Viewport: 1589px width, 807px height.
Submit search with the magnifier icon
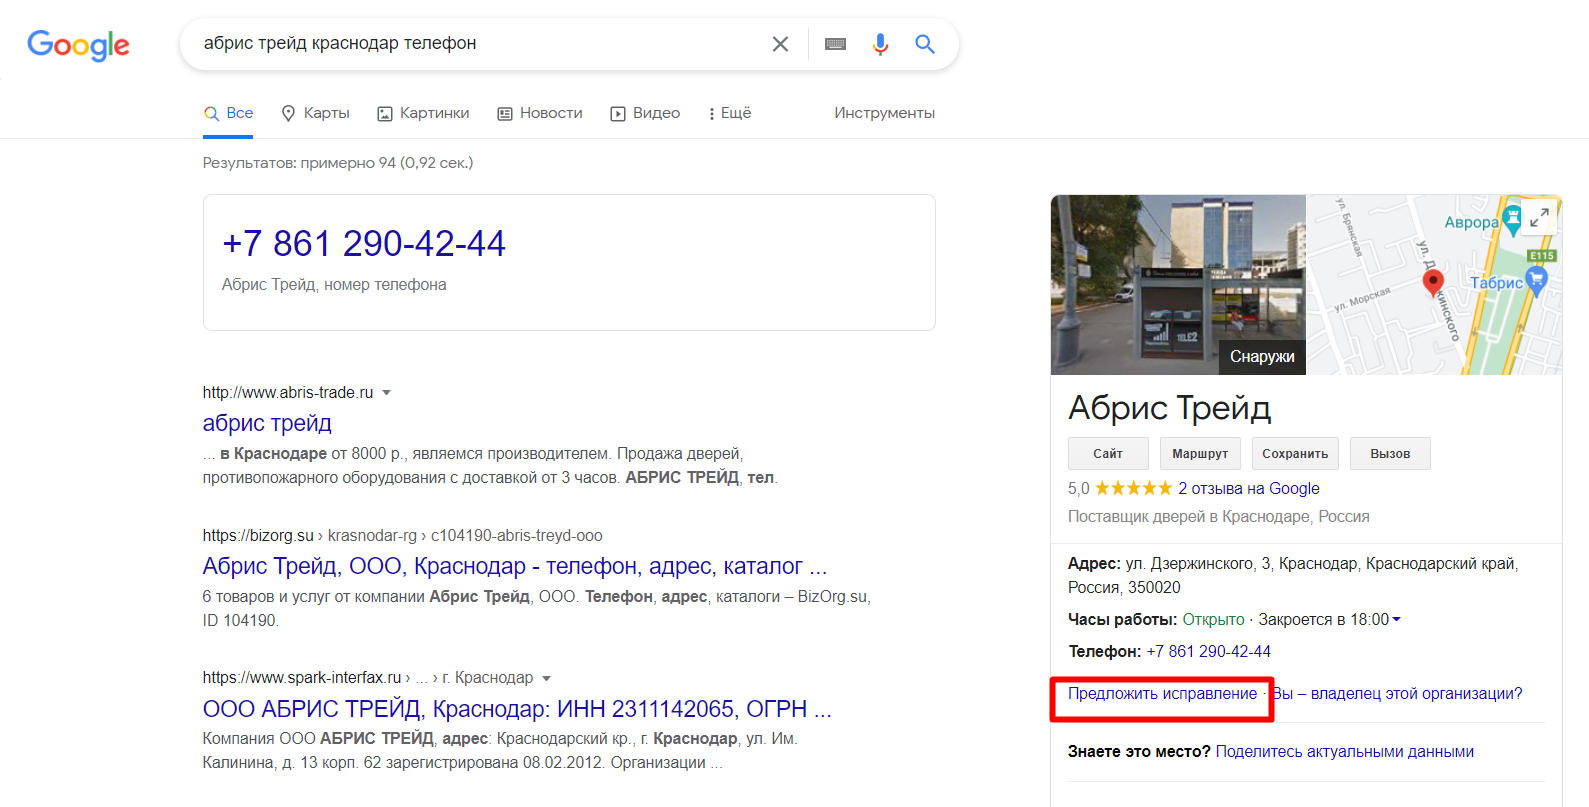(925, 44)
